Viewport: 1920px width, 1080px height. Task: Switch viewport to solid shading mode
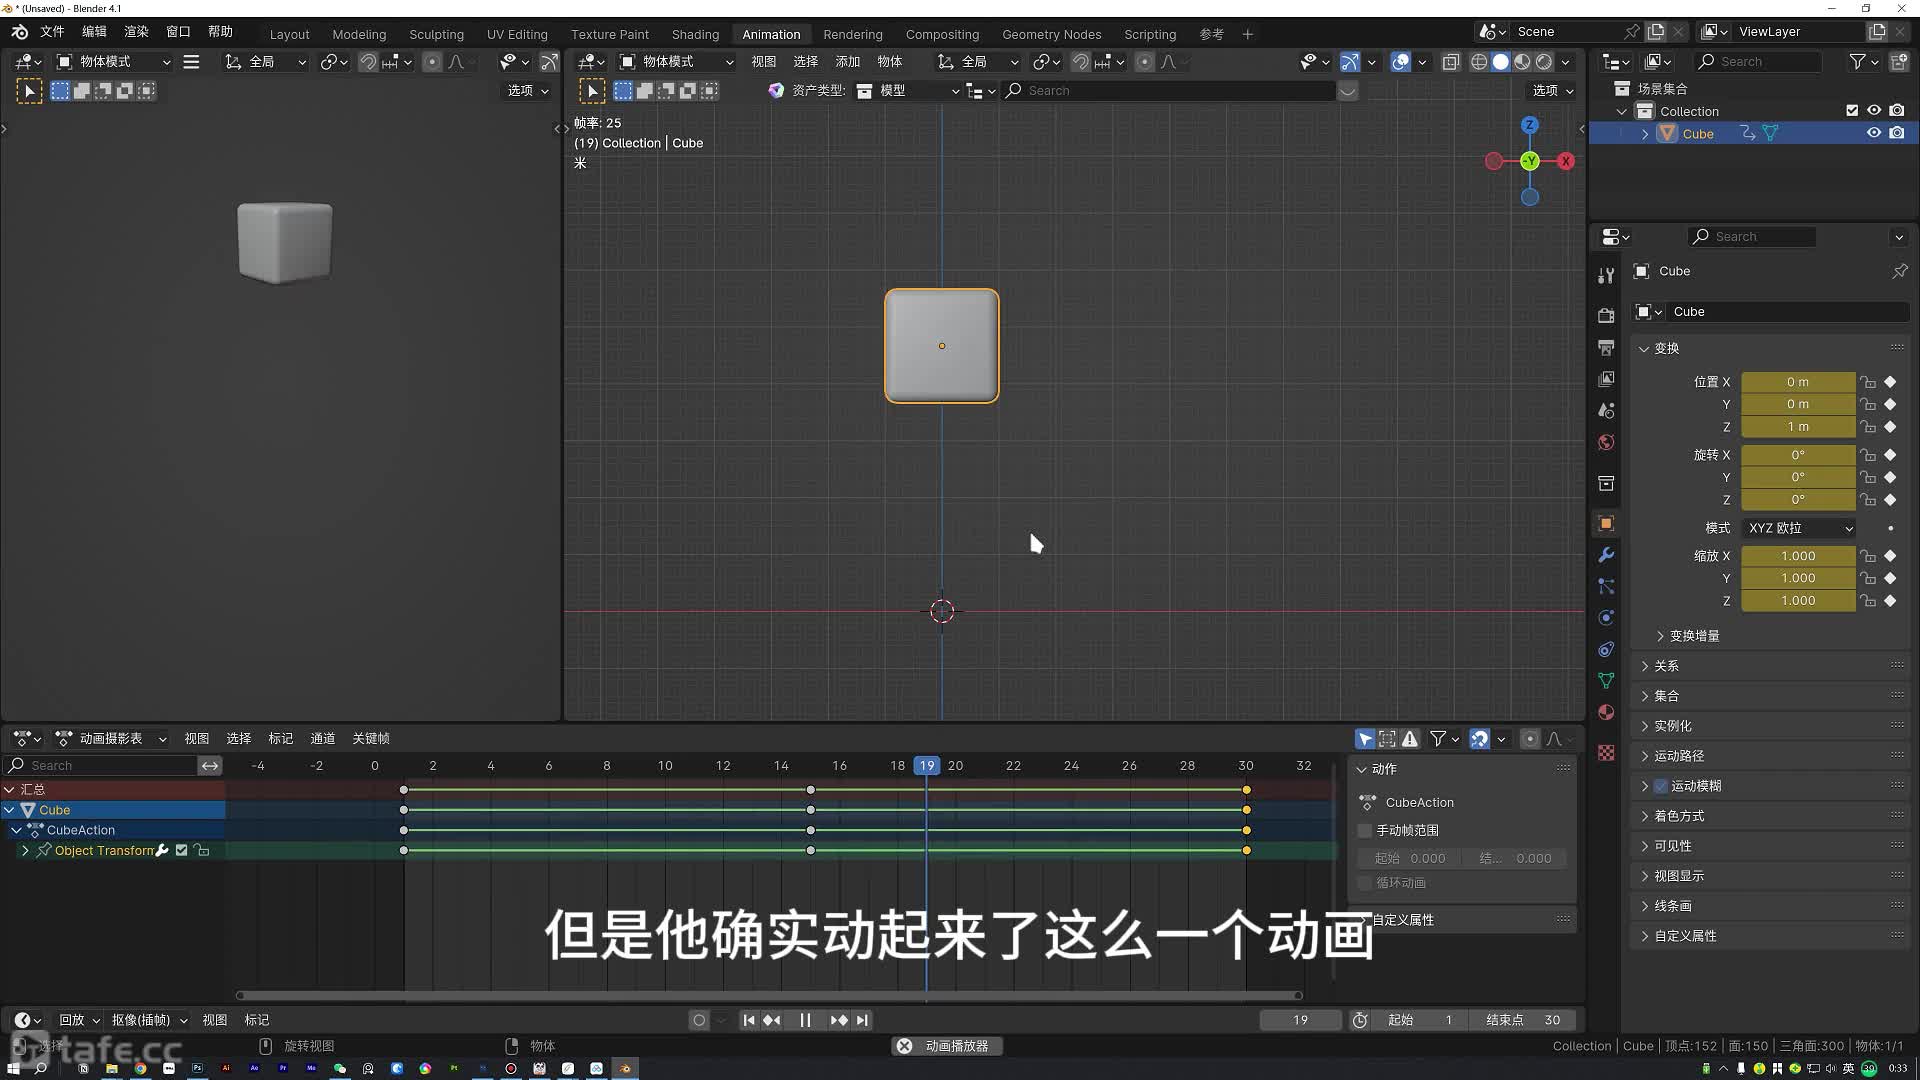coord(1500,62)
